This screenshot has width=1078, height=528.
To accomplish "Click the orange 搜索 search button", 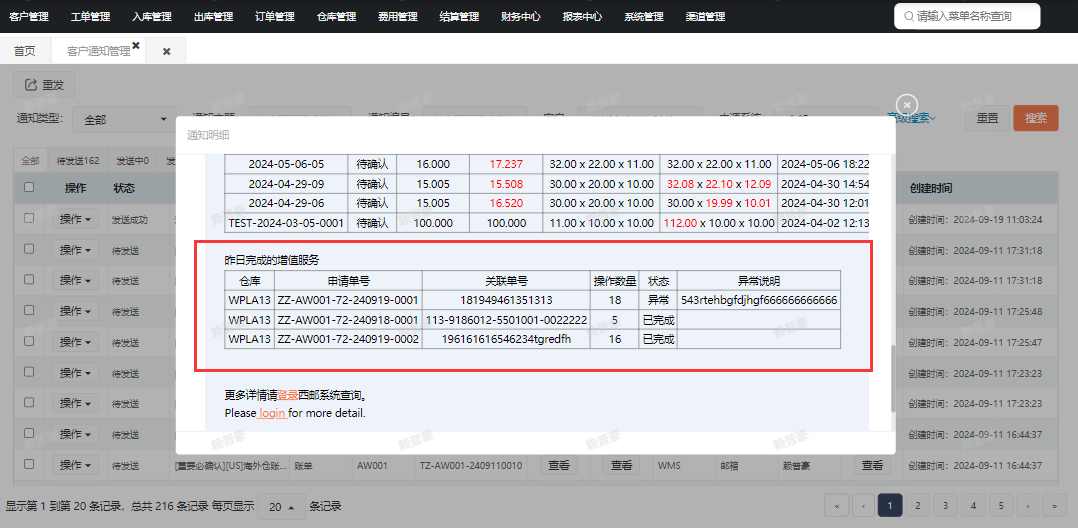I will pos(1036,118).
